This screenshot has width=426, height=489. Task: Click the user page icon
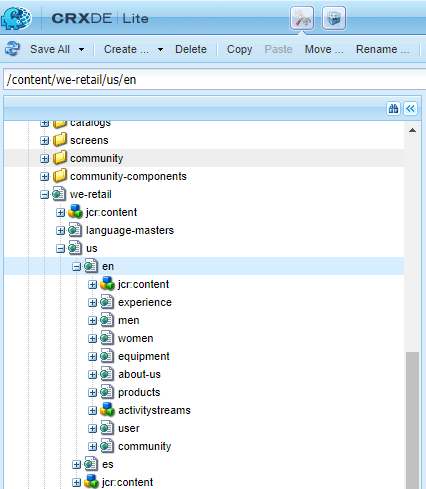coord(107,428)
